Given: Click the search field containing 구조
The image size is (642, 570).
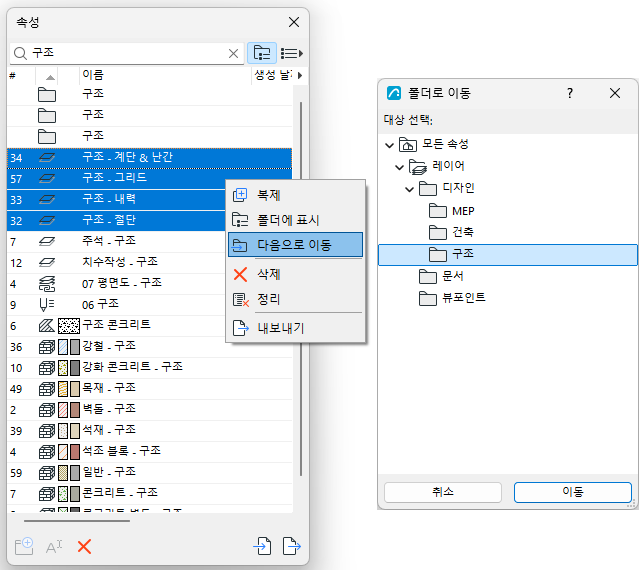Looking at the screenshot, I should click(127, 53).
